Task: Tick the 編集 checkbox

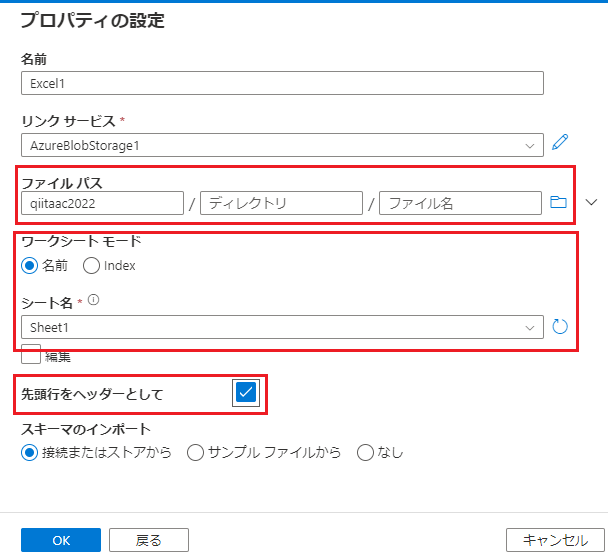Action: (x=31, y=354)
